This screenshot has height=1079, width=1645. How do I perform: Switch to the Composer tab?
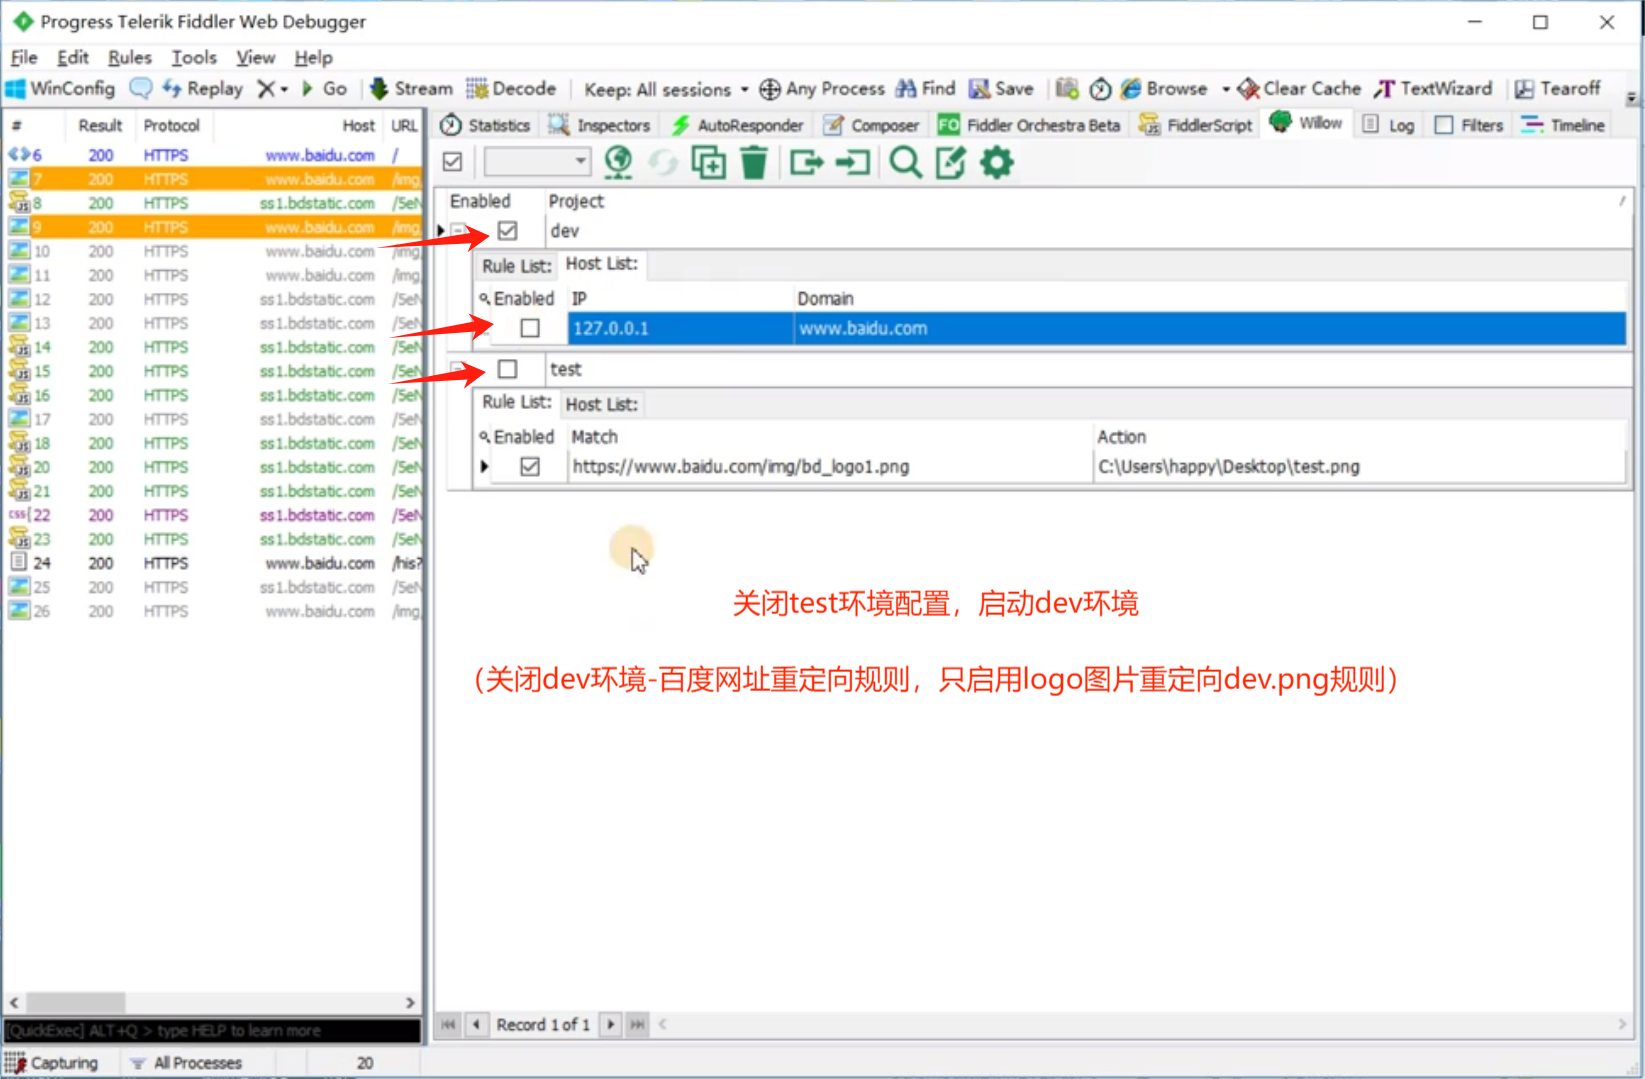871,125
